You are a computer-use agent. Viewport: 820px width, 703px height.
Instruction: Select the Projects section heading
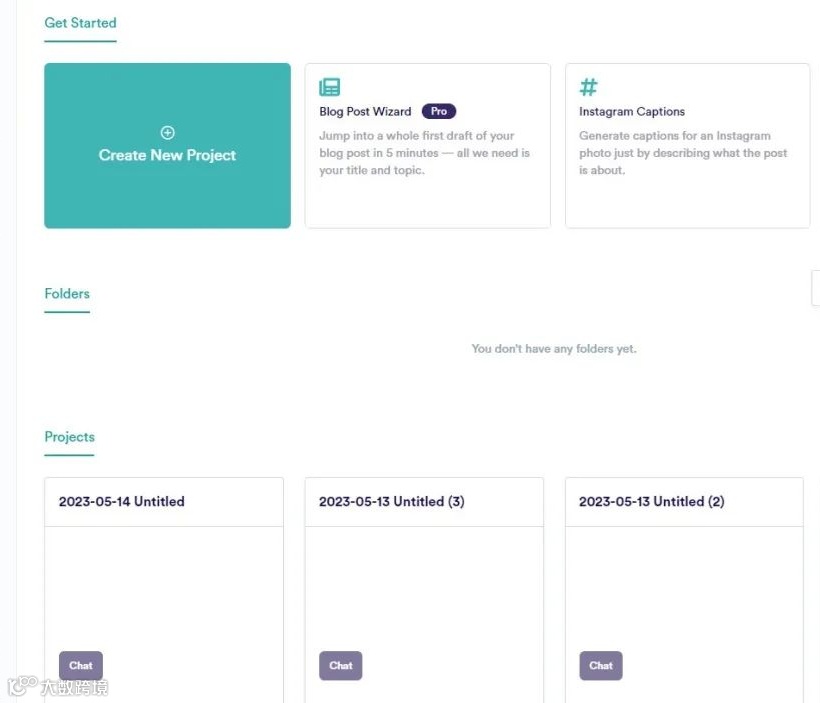tap(70, 437)
